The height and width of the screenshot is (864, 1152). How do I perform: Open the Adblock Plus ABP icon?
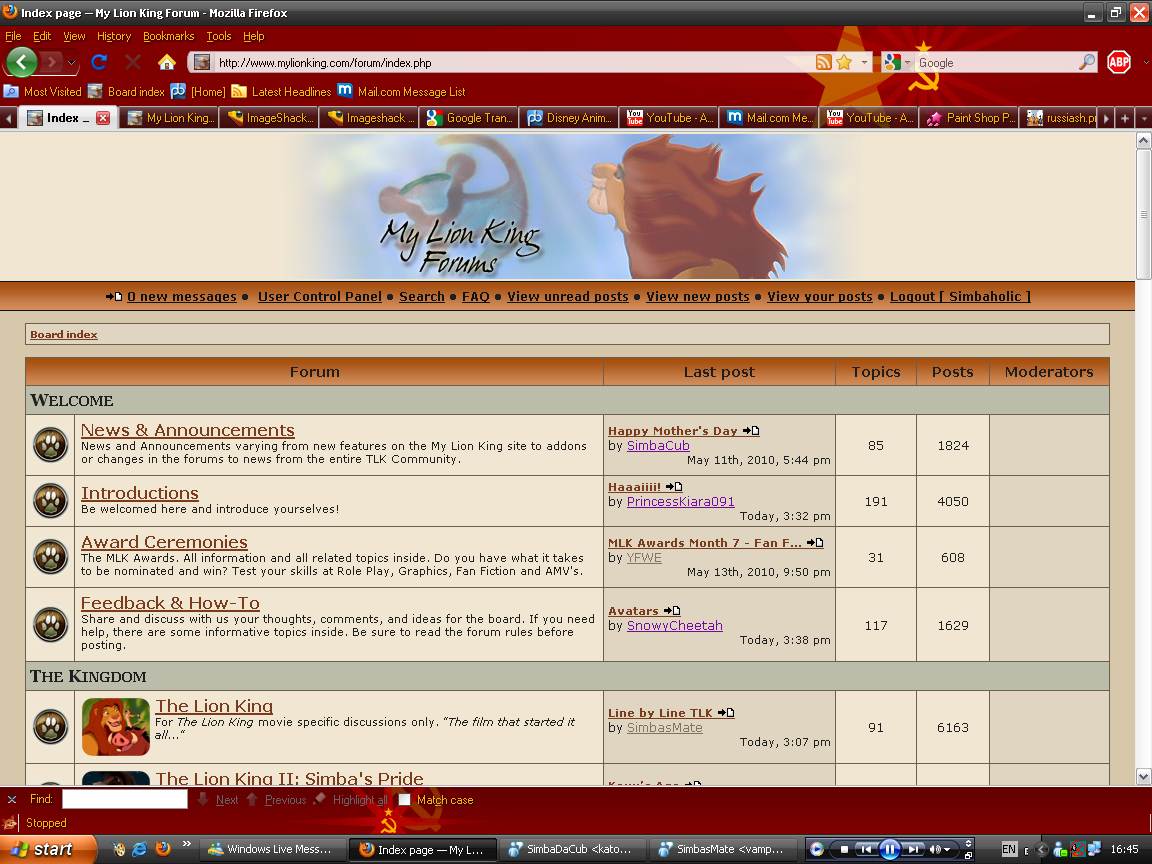(x=1118, y=62)
